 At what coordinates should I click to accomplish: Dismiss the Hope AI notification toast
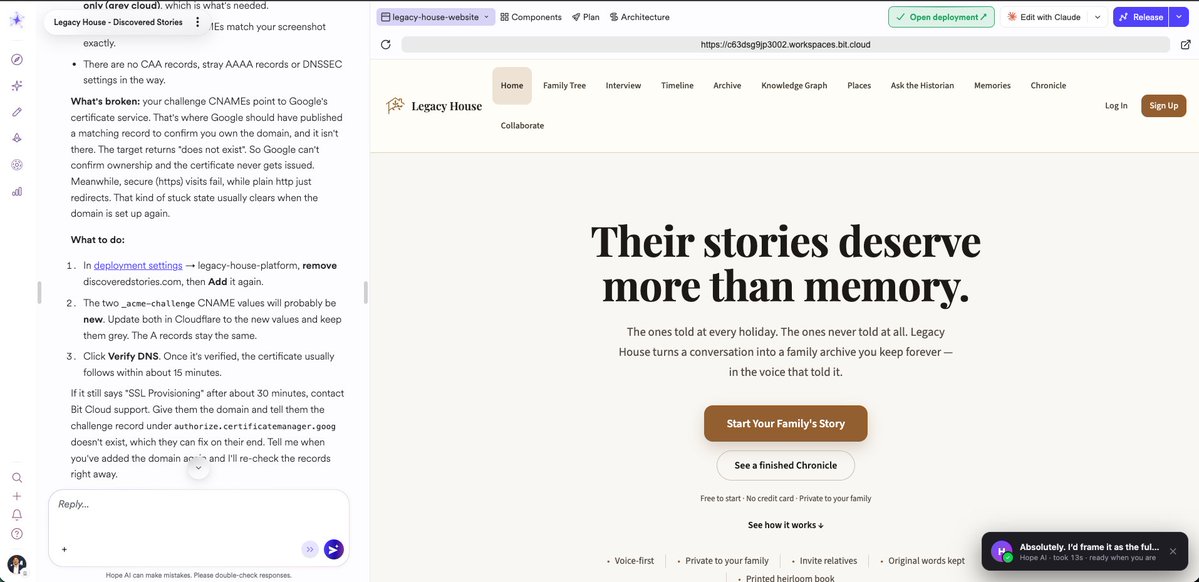pos(1172,551)
